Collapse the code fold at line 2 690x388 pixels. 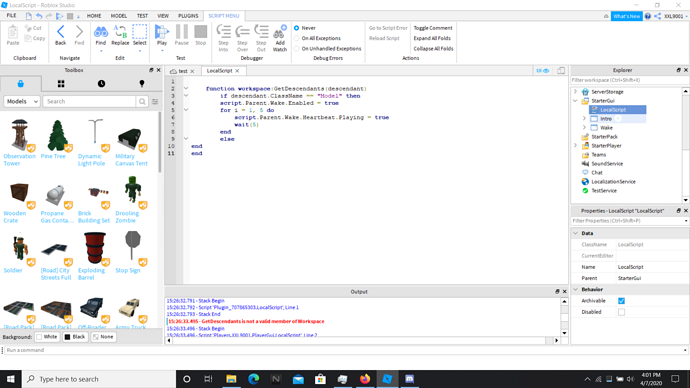coord(186,88)
